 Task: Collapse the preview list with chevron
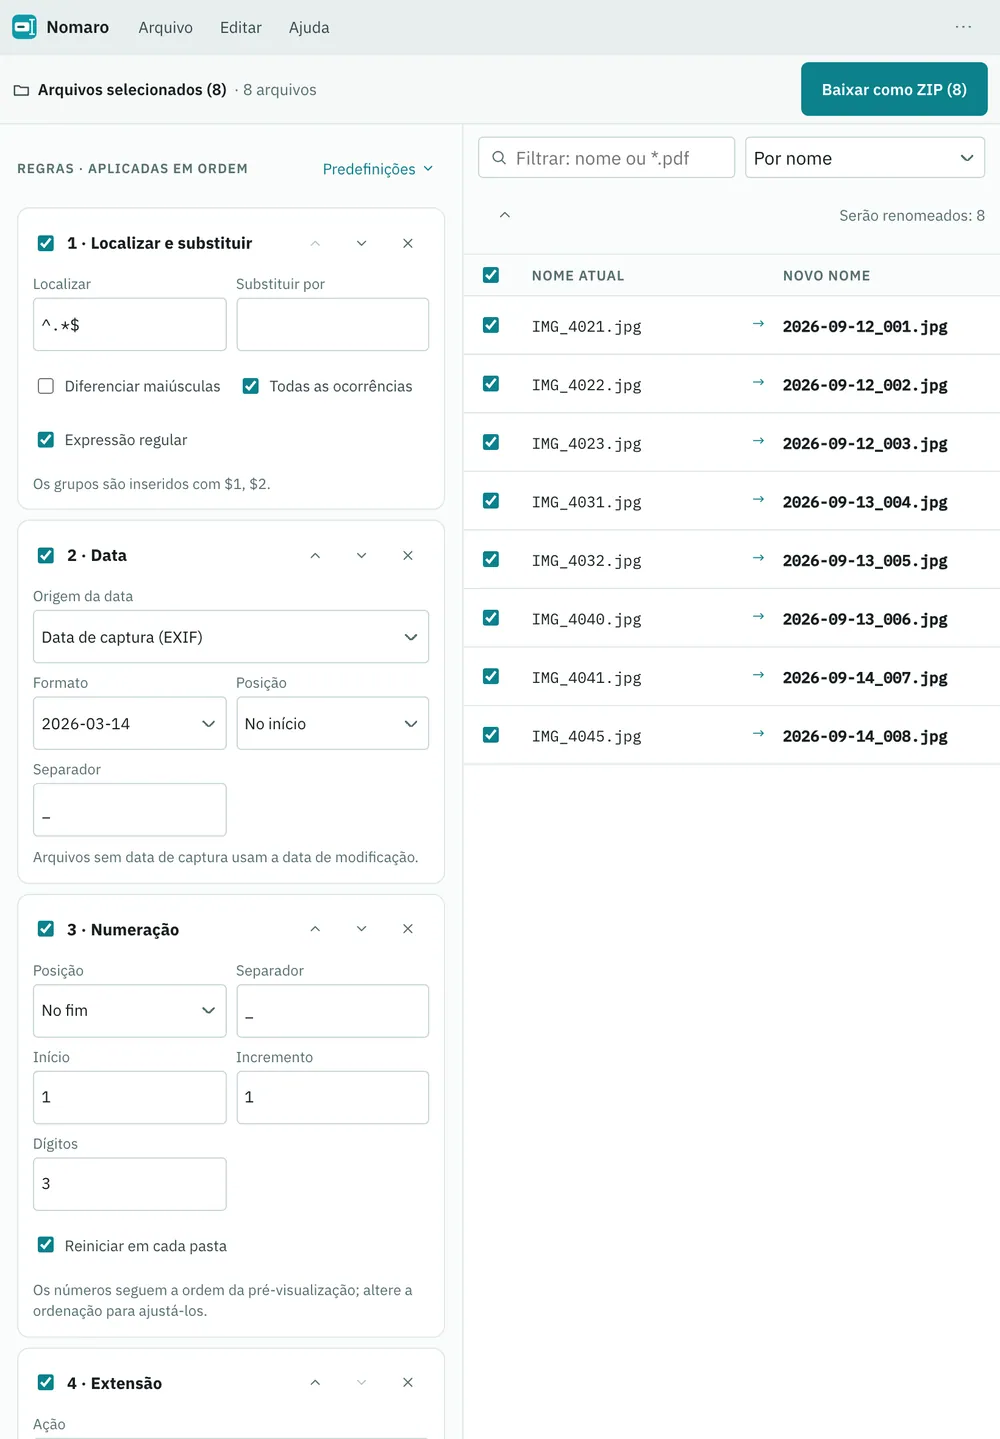click(x=505, y=215)
